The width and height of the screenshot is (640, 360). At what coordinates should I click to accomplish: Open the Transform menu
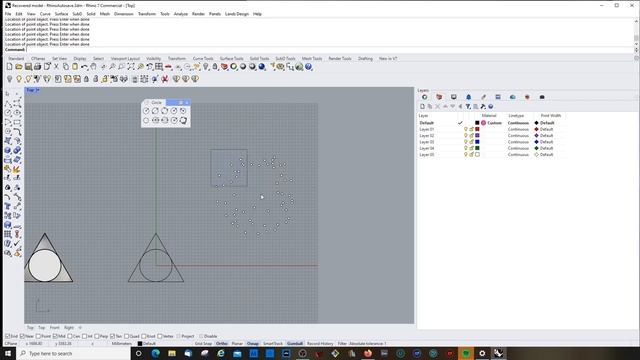147,14
